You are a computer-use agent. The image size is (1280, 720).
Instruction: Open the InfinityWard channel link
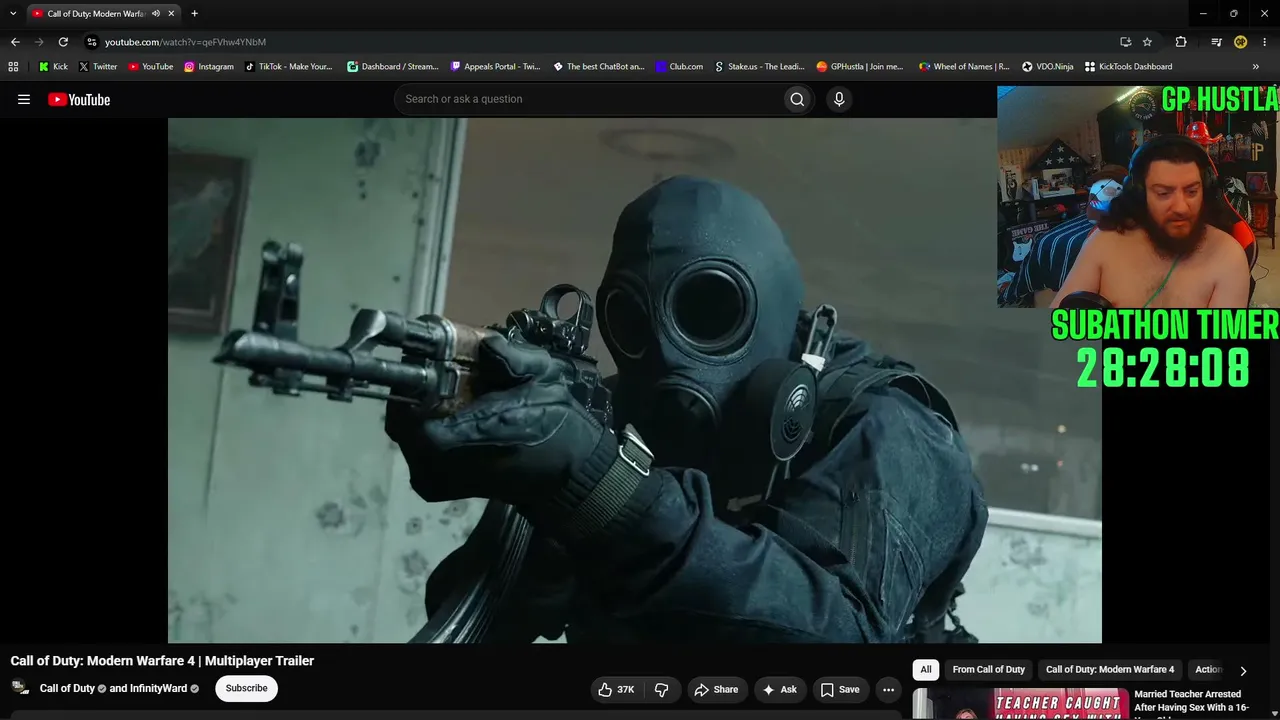(158, 689)
